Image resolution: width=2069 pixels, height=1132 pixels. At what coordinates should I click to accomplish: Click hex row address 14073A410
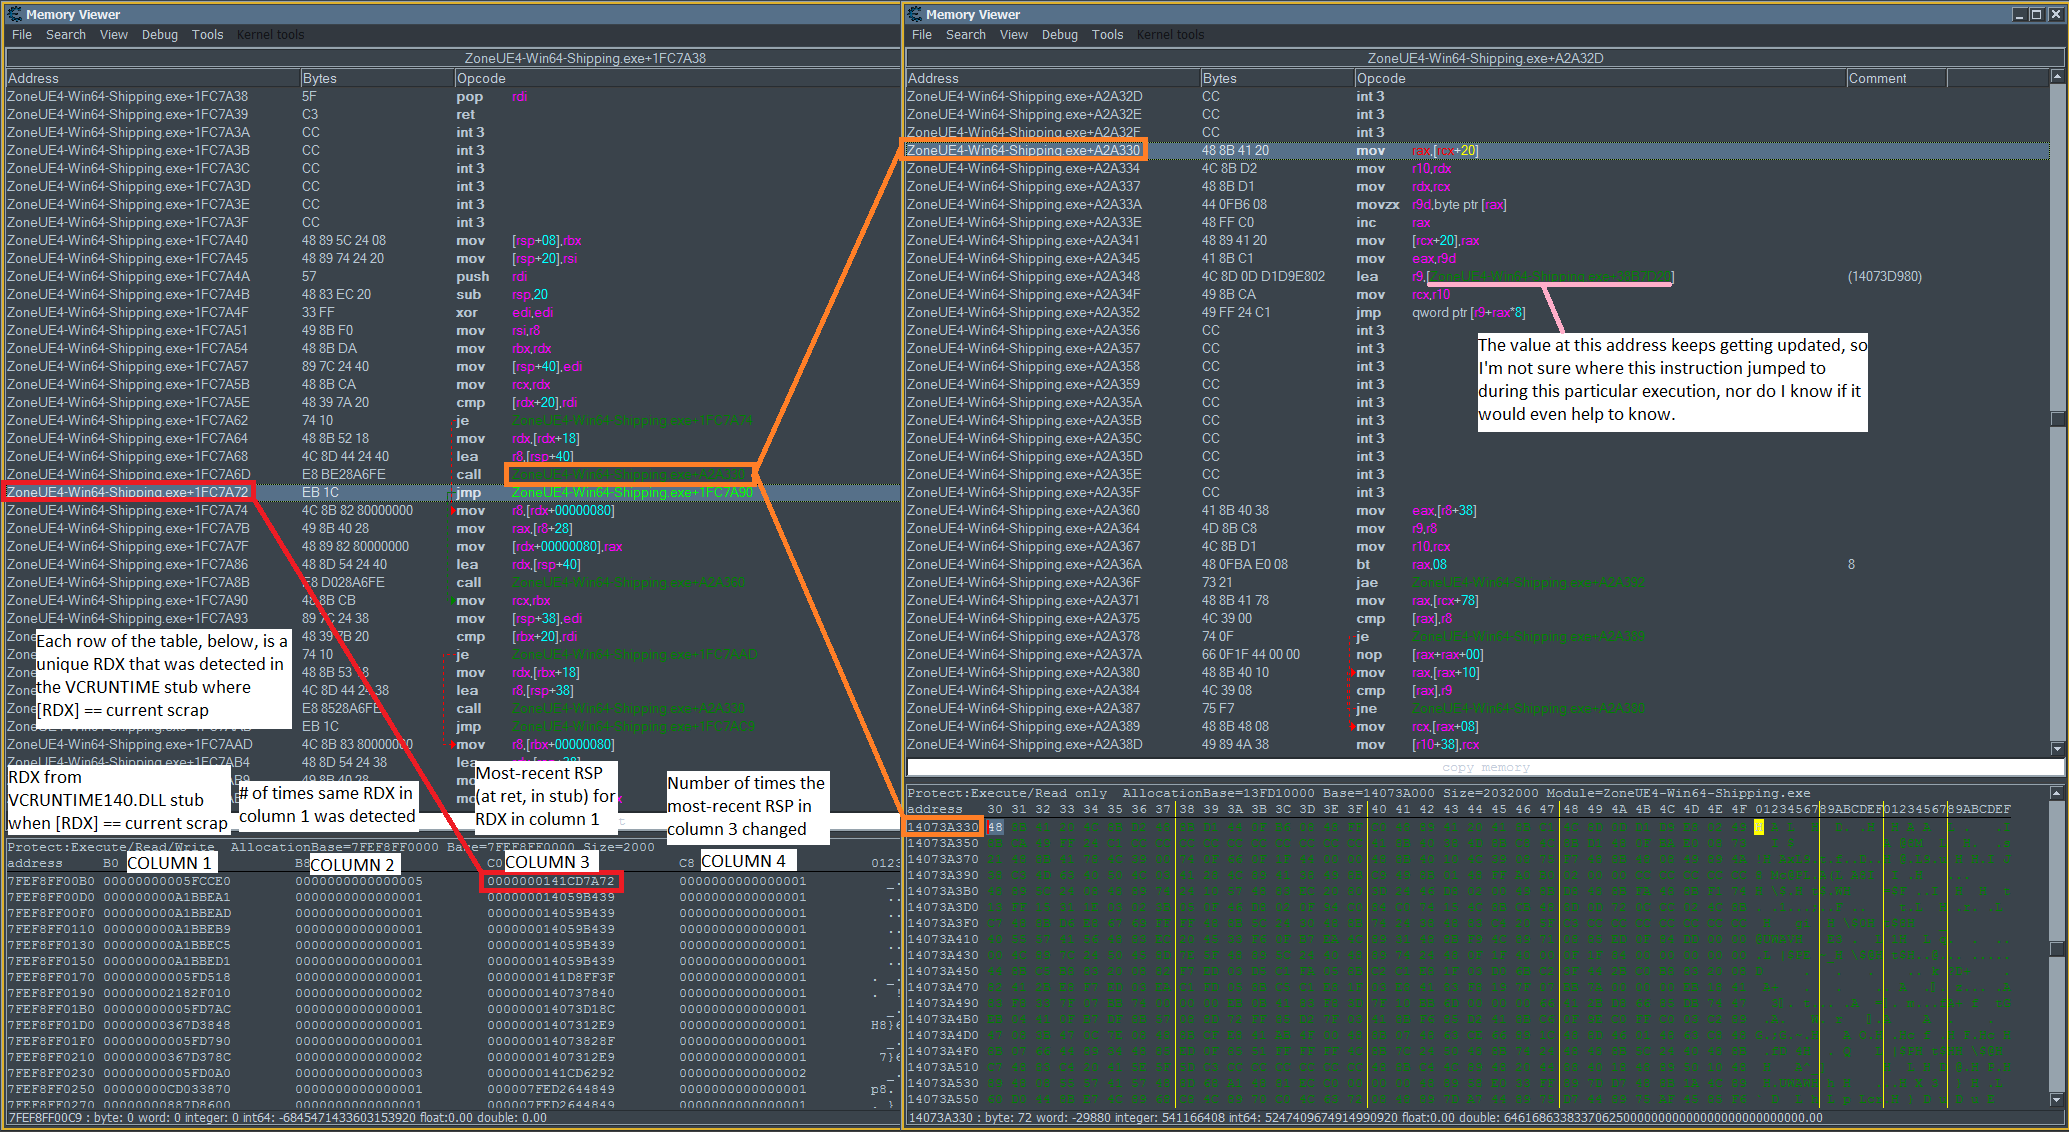coord(943,939)
